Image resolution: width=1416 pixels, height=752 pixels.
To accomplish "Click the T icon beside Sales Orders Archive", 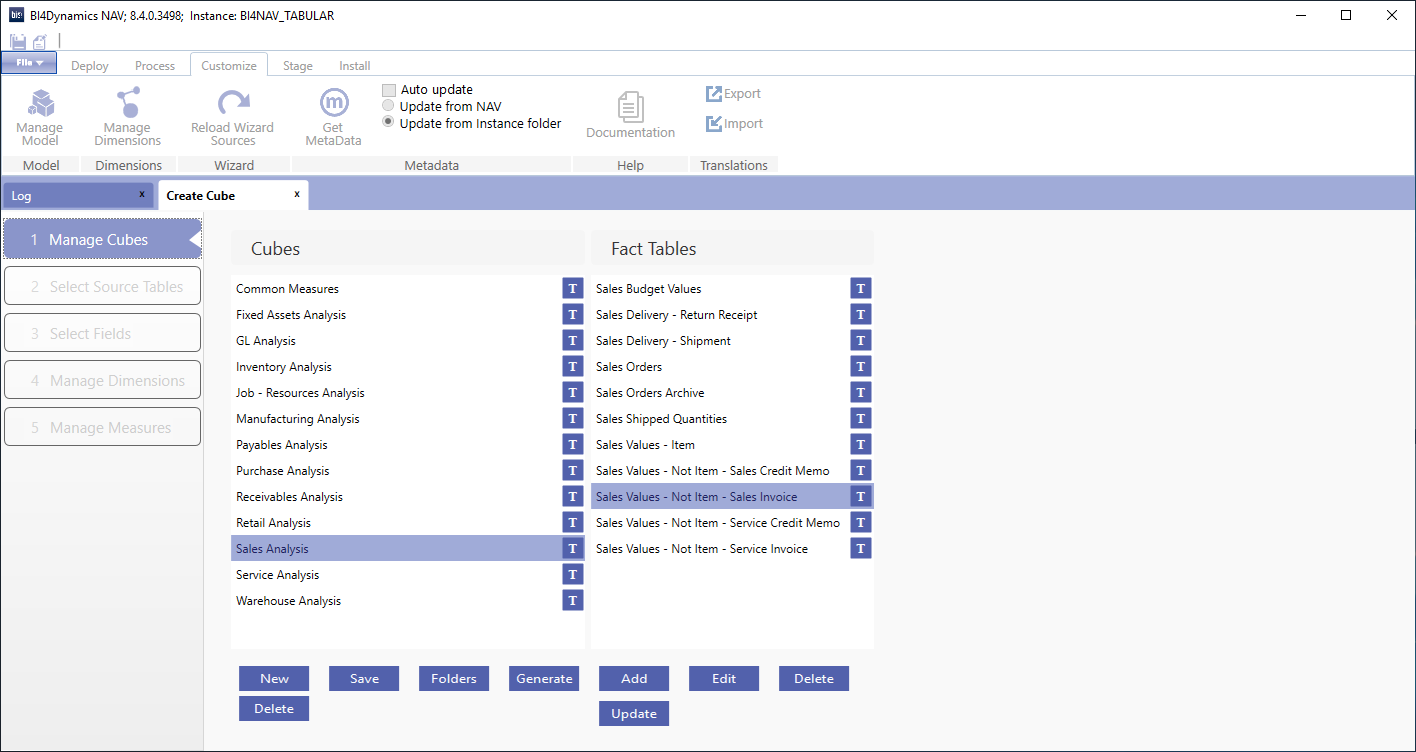I will click(x=860, y=393).
